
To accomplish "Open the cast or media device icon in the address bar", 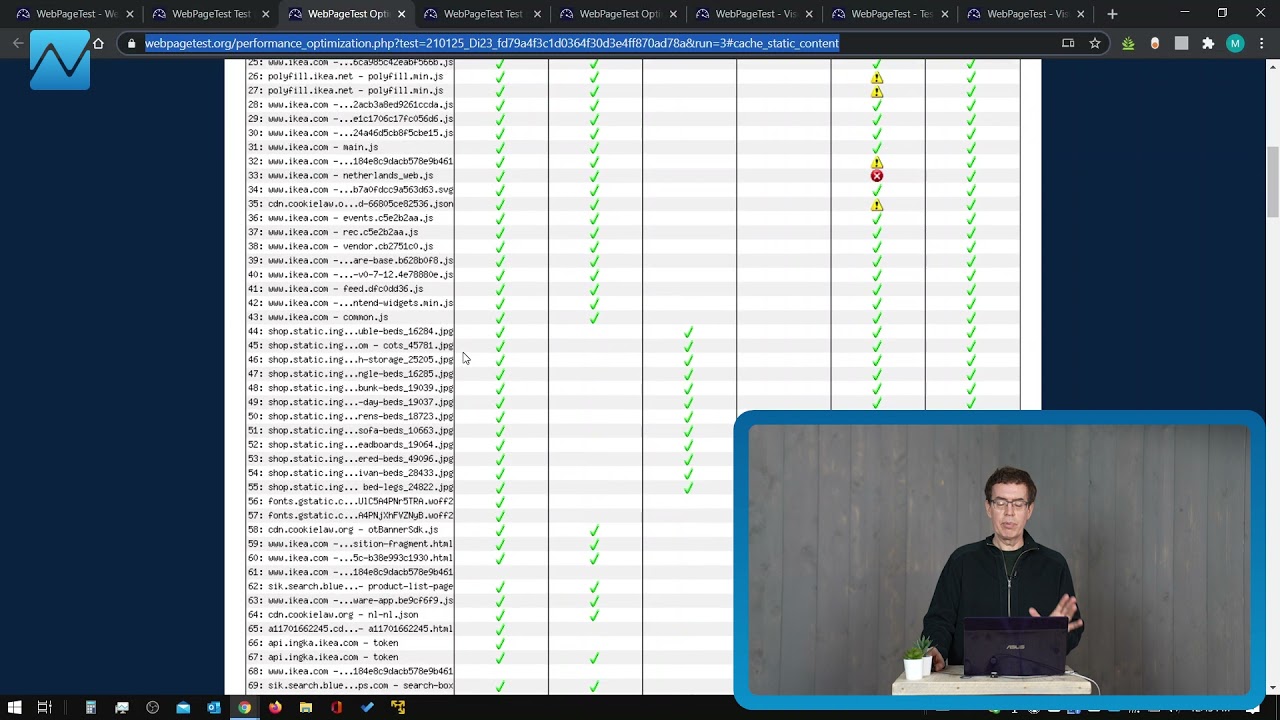I will [x=1068, y=43].
